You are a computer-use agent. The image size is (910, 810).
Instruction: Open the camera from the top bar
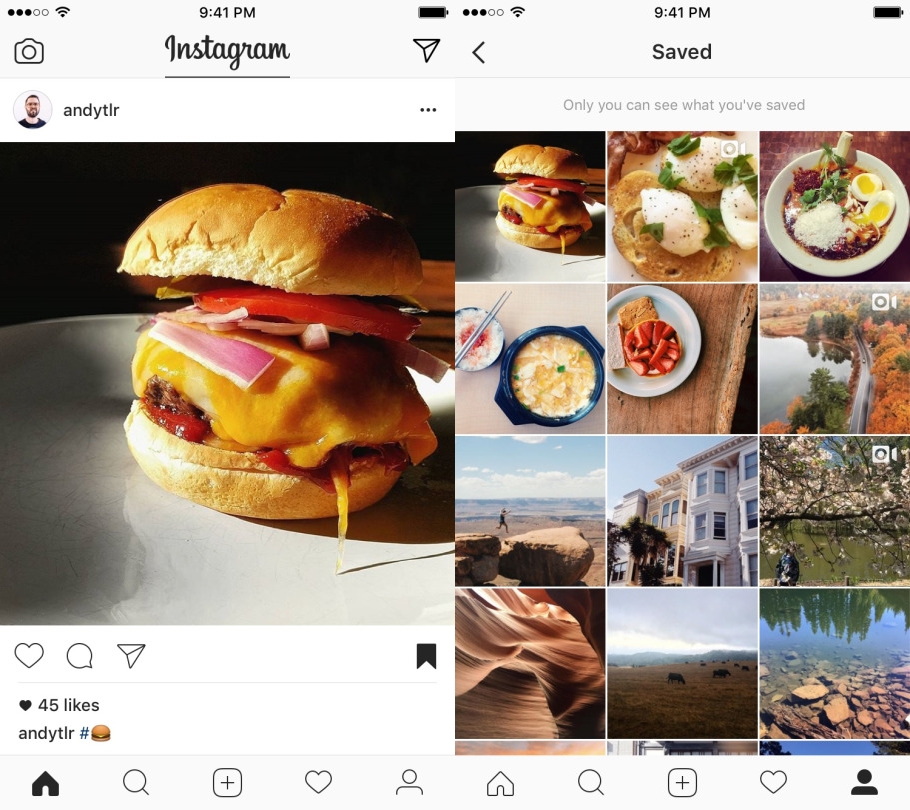(x=29, y=51)
